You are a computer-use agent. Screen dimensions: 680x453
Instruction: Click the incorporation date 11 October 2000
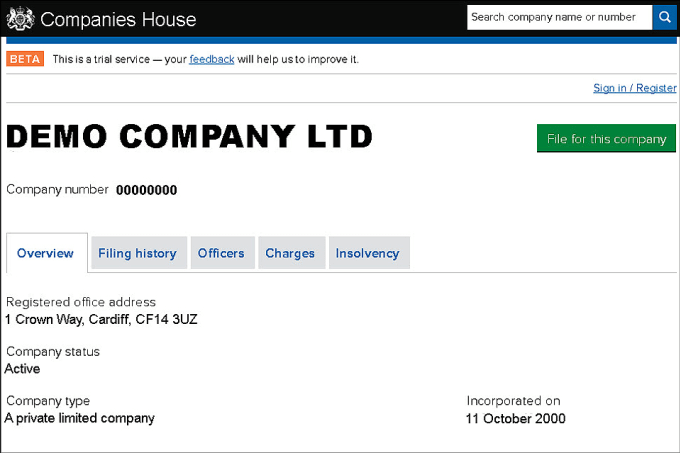click(516, 418)
